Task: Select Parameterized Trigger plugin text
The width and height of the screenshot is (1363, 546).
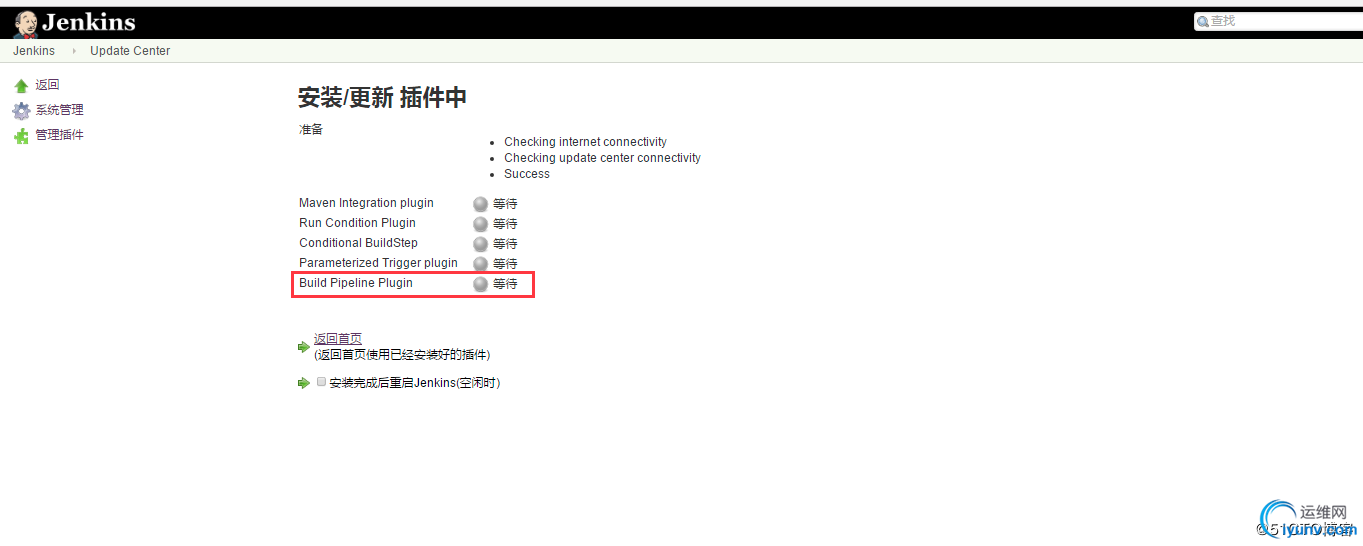Action: coord(378,263)
